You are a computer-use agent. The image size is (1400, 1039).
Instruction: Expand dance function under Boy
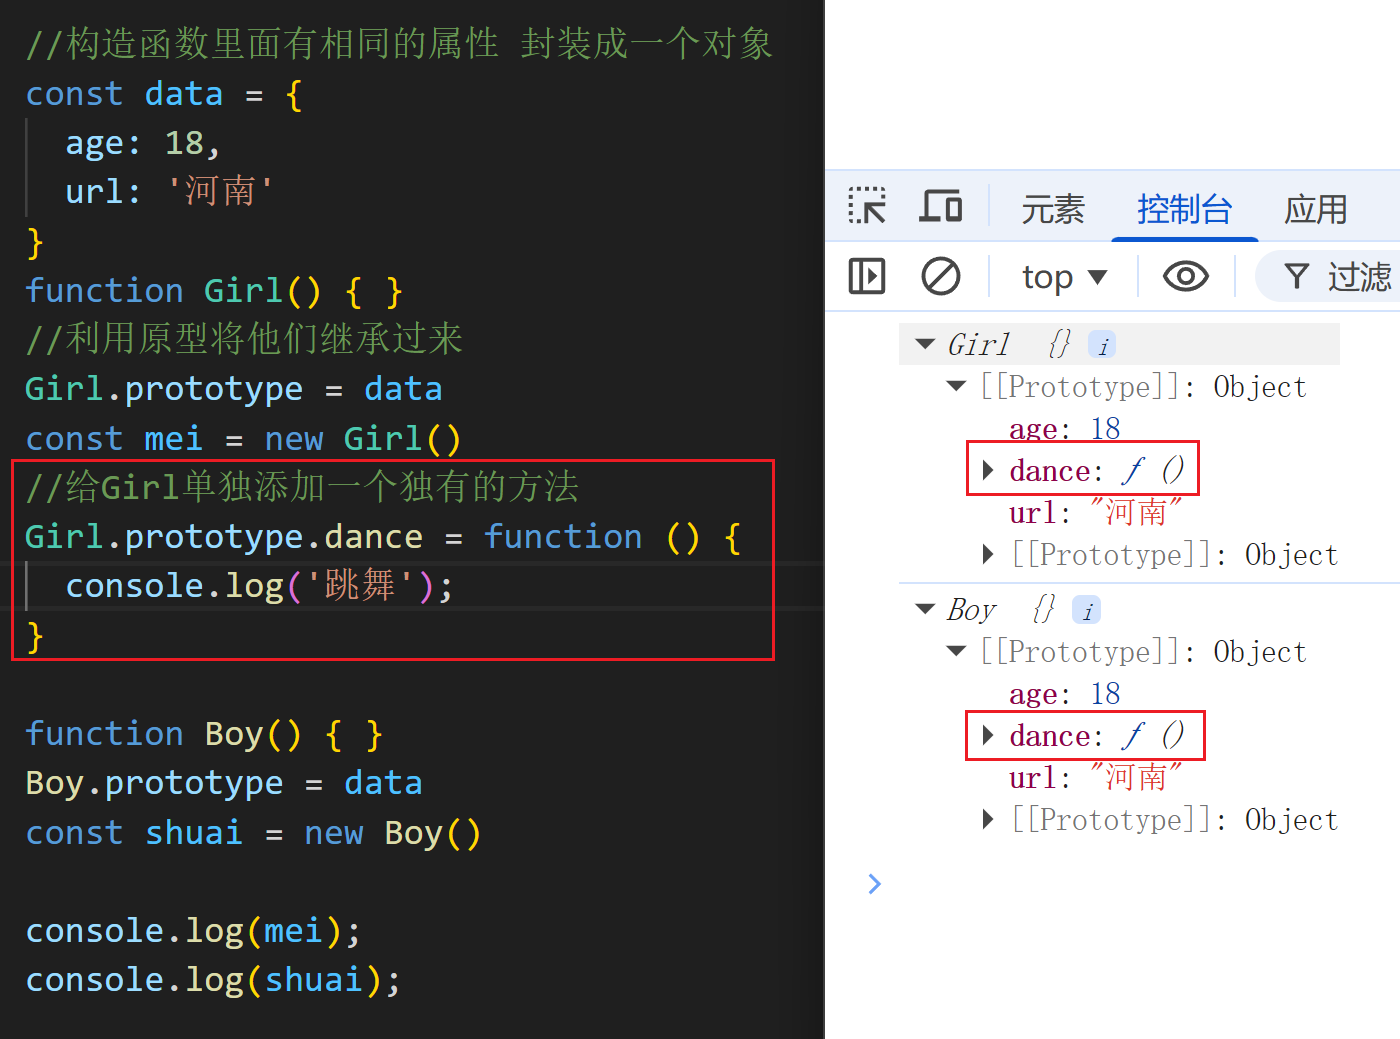(x=988, y=735)
